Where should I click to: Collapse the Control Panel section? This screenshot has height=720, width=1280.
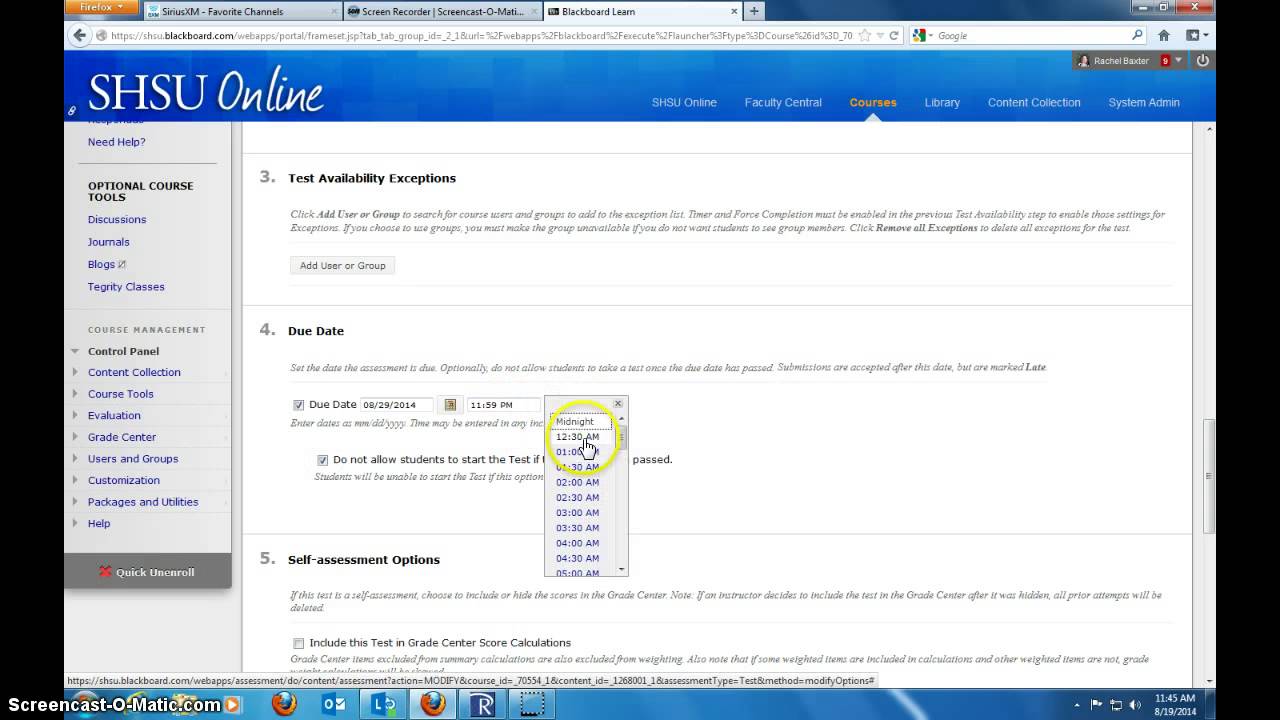pos(75,351)
